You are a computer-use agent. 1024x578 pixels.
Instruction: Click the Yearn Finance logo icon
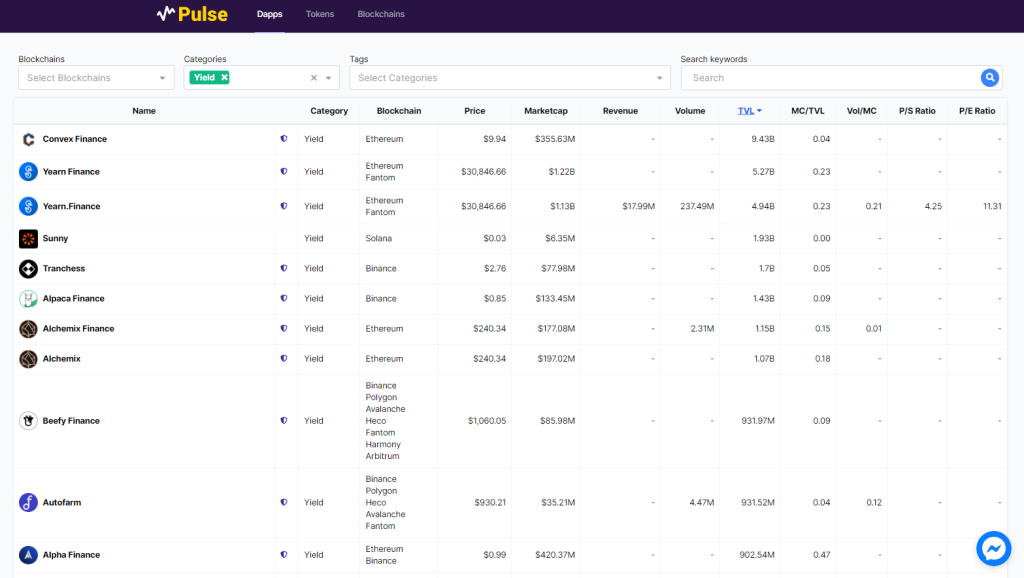(x=28, y=172)
